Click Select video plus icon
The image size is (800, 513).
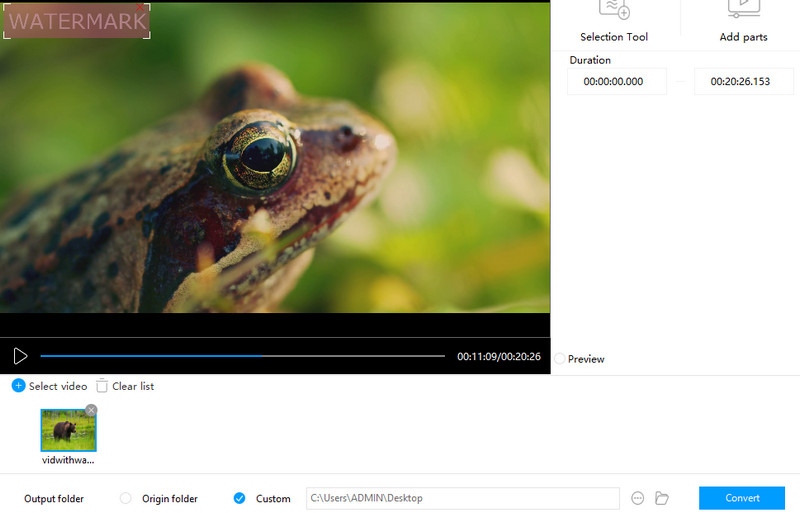[x=18, y=386]
